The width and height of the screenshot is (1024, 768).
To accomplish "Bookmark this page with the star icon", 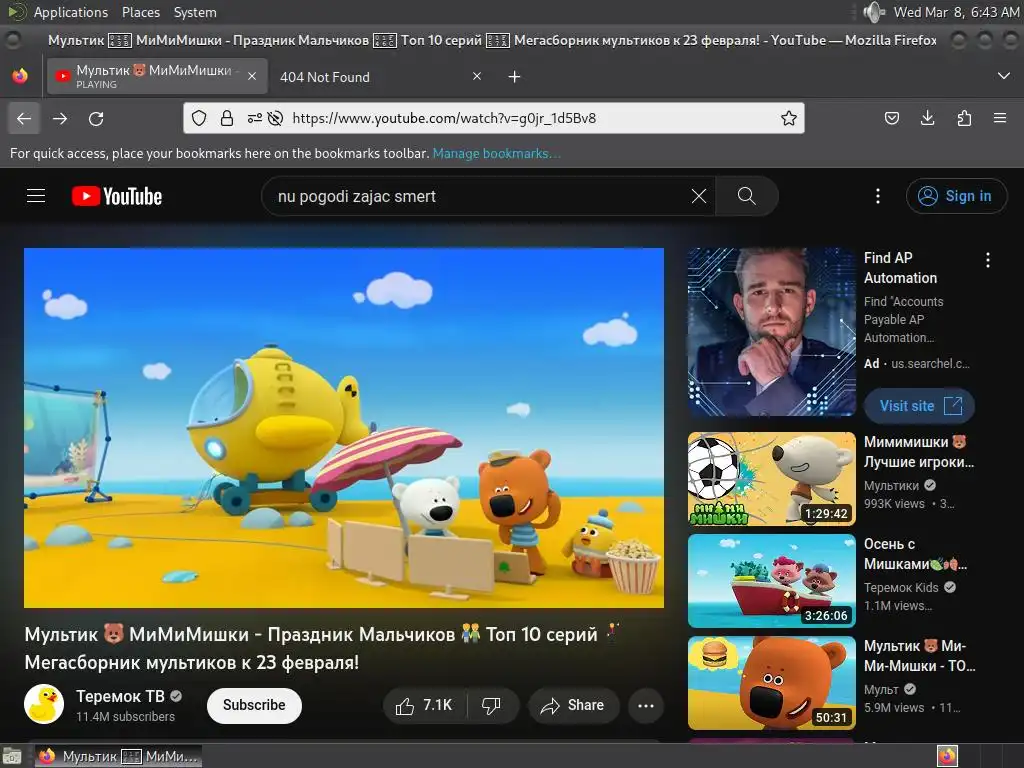I will tap(788, 118).
